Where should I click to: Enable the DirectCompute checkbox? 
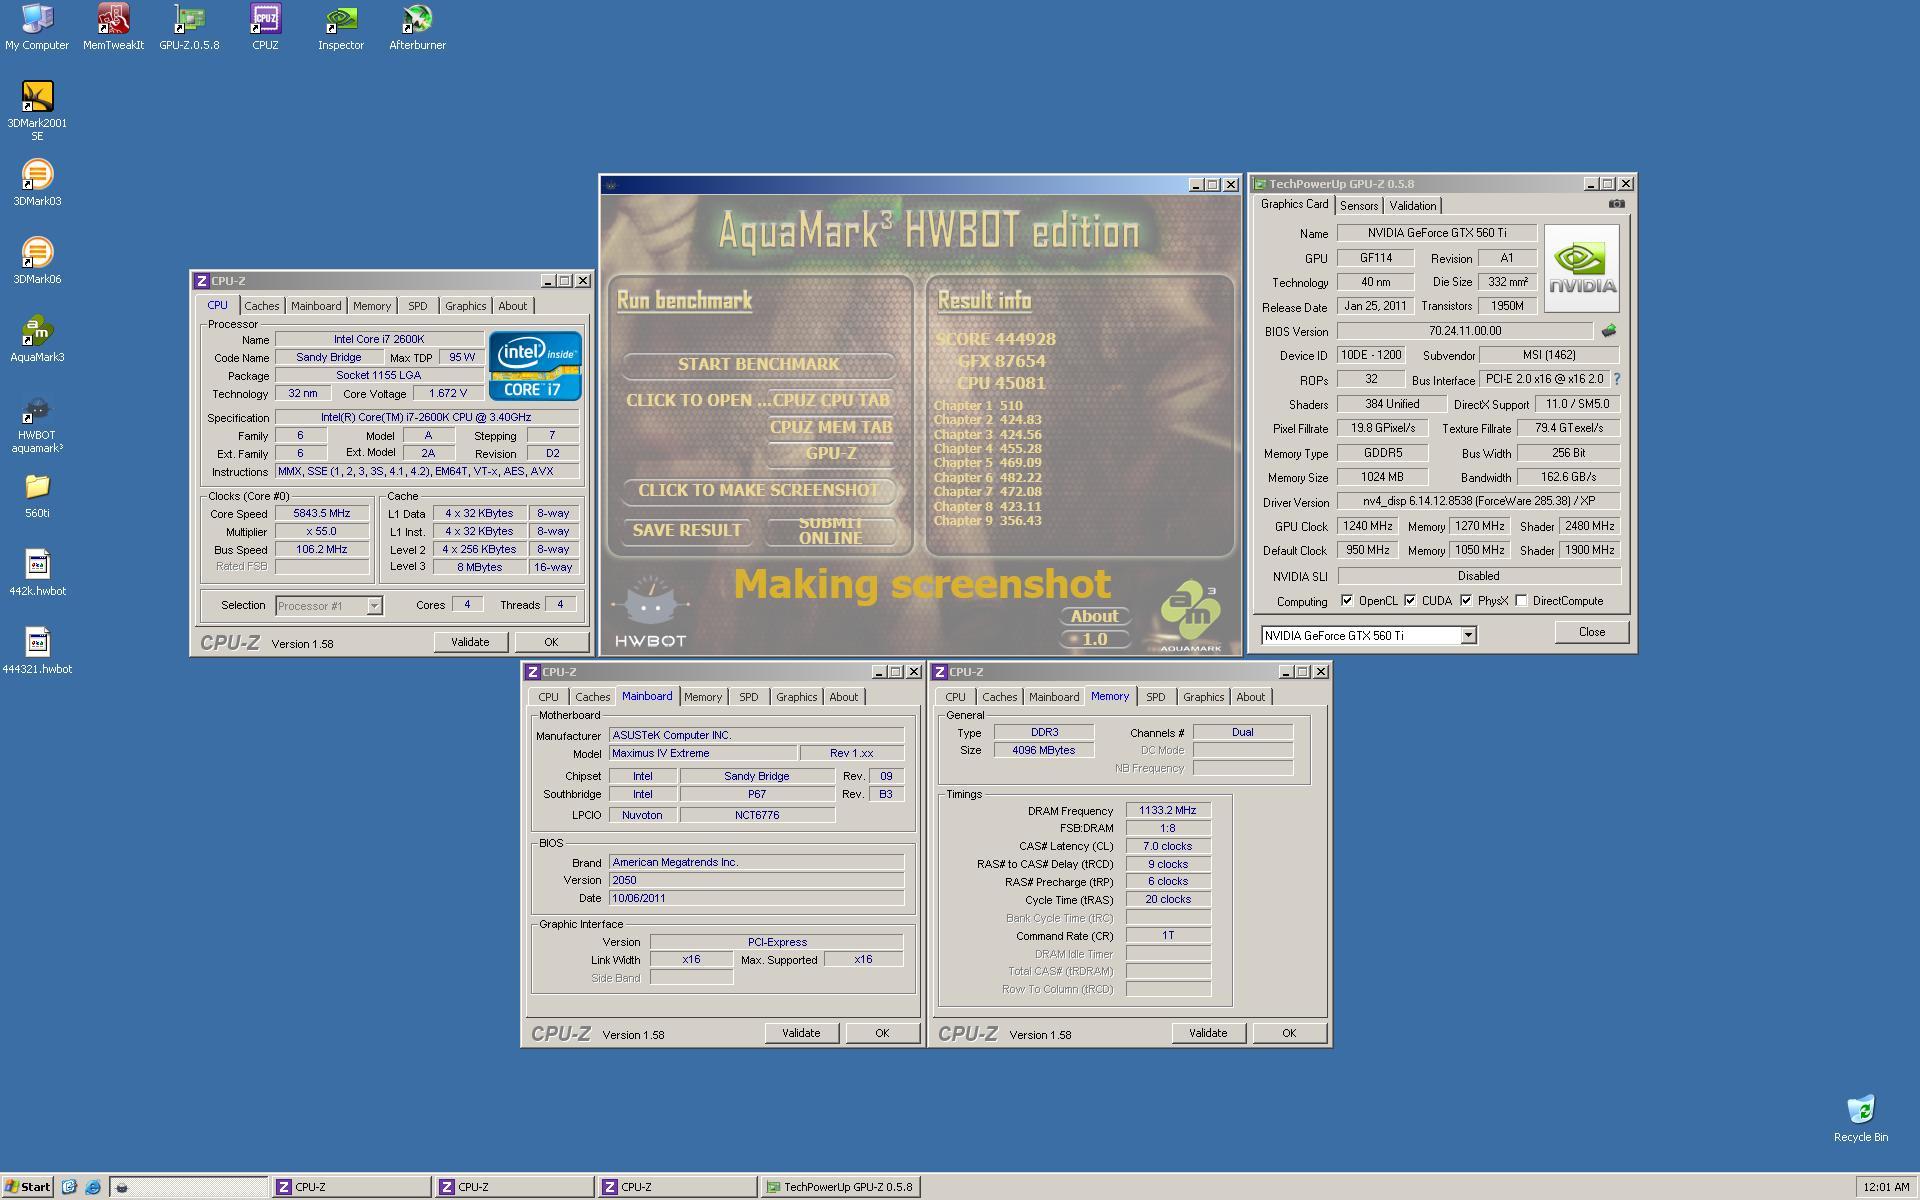[x=1521, y=600]
